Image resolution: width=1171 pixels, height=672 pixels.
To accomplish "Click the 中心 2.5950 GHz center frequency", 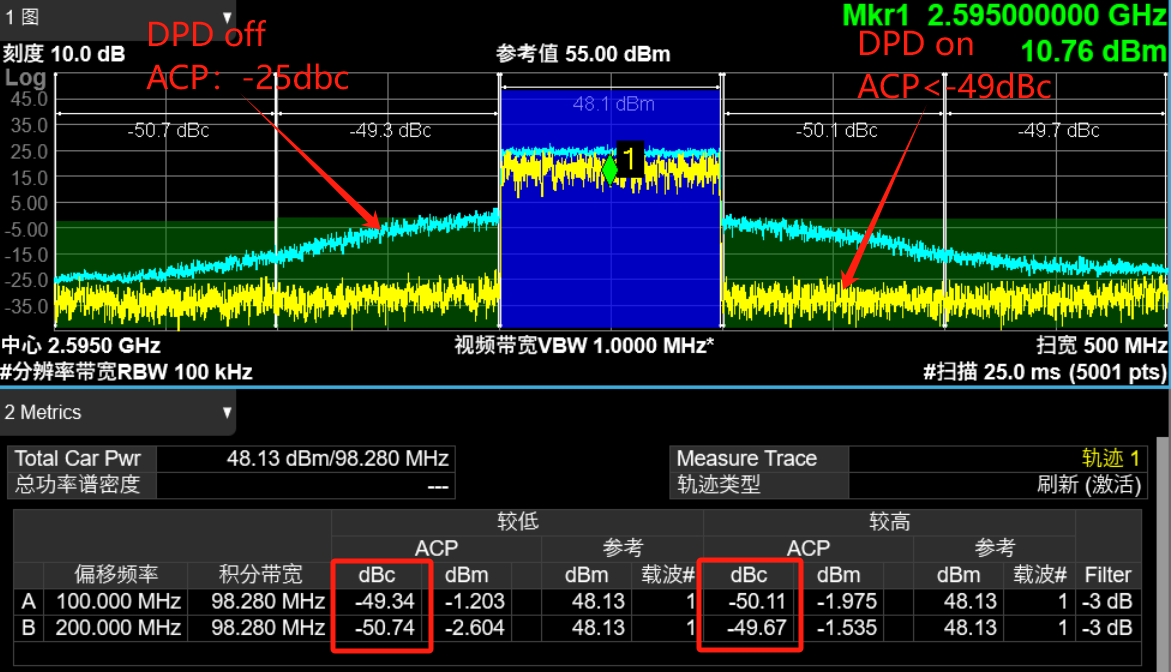I will tap(81, 346).
